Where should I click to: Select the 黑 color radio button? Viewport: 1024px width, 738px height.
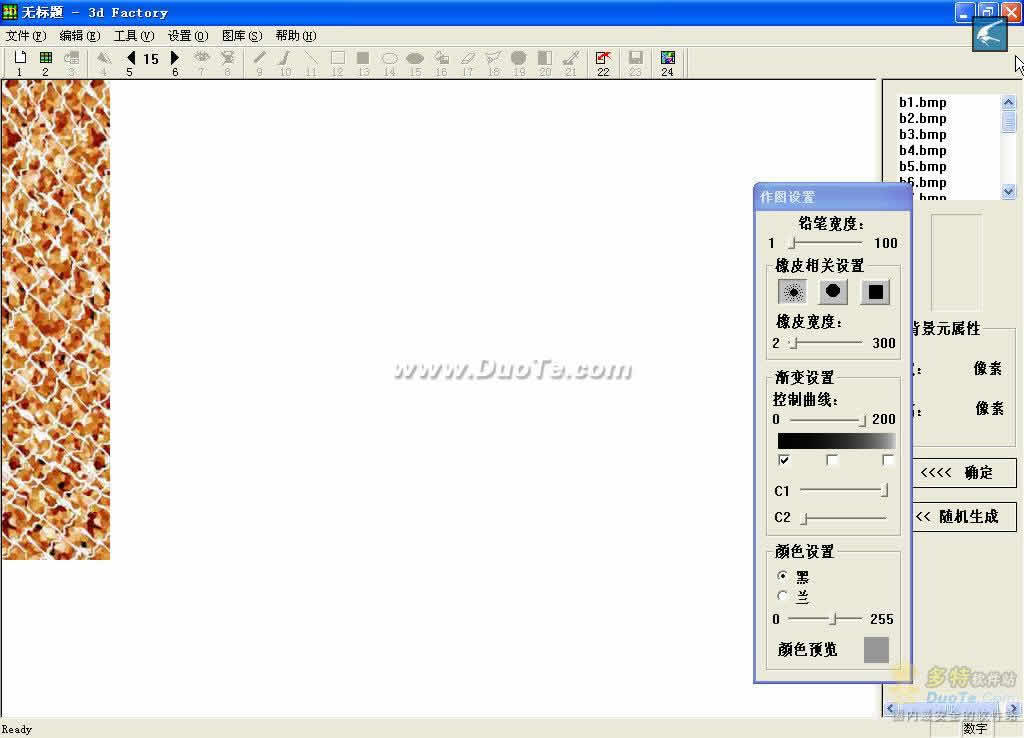[783, 577]
